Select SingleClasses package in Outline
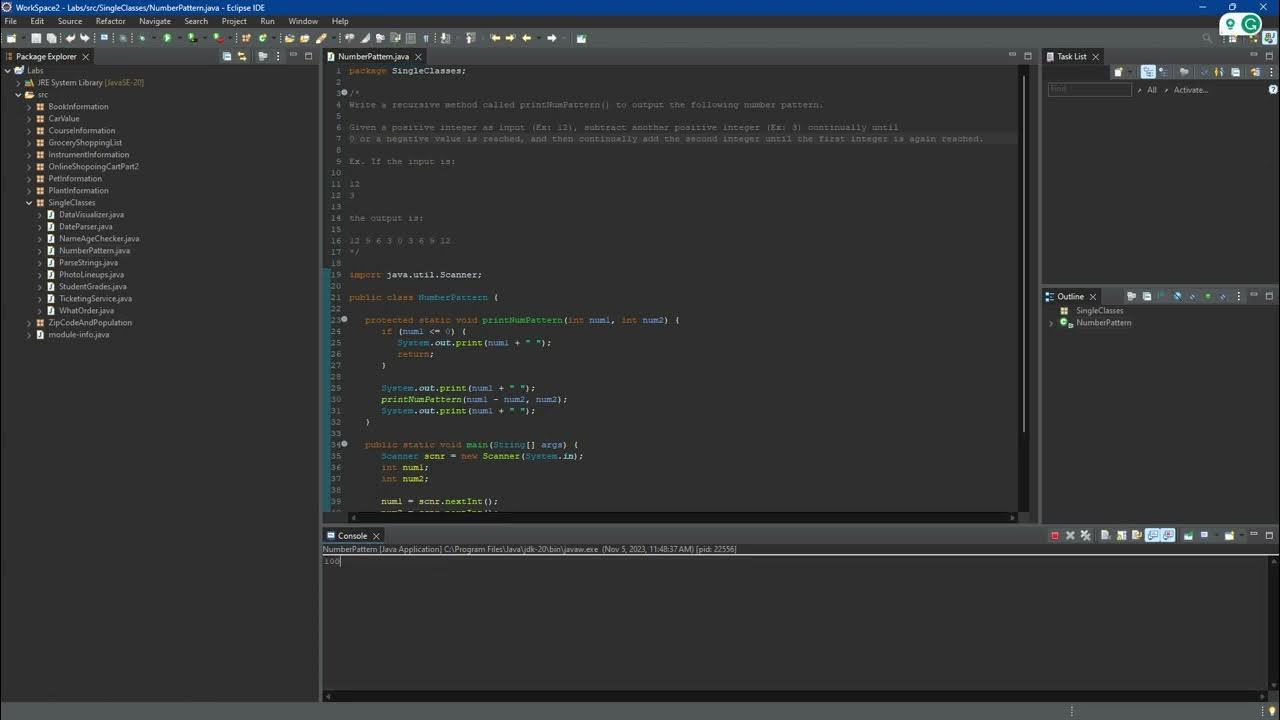This screenshot has width=1280, height=720. pos(1099,311)
